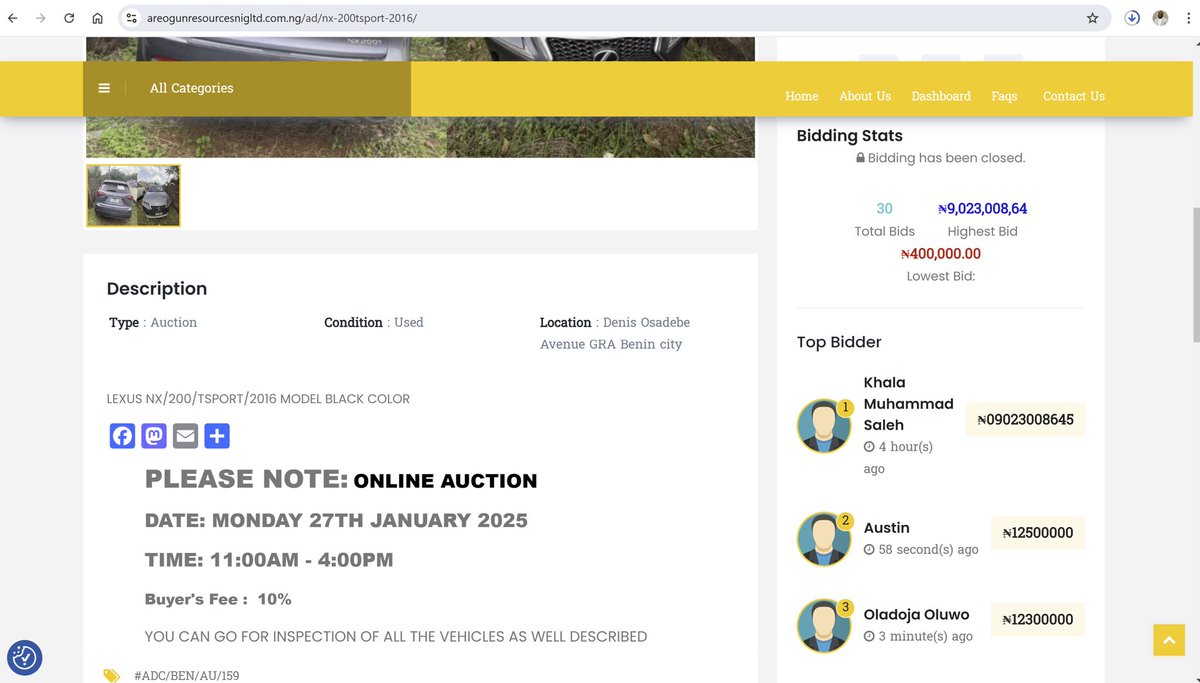Open the About Us menu item
Image resolution: width=1200 pixels, height=683 pixels.
coord(865,96)
